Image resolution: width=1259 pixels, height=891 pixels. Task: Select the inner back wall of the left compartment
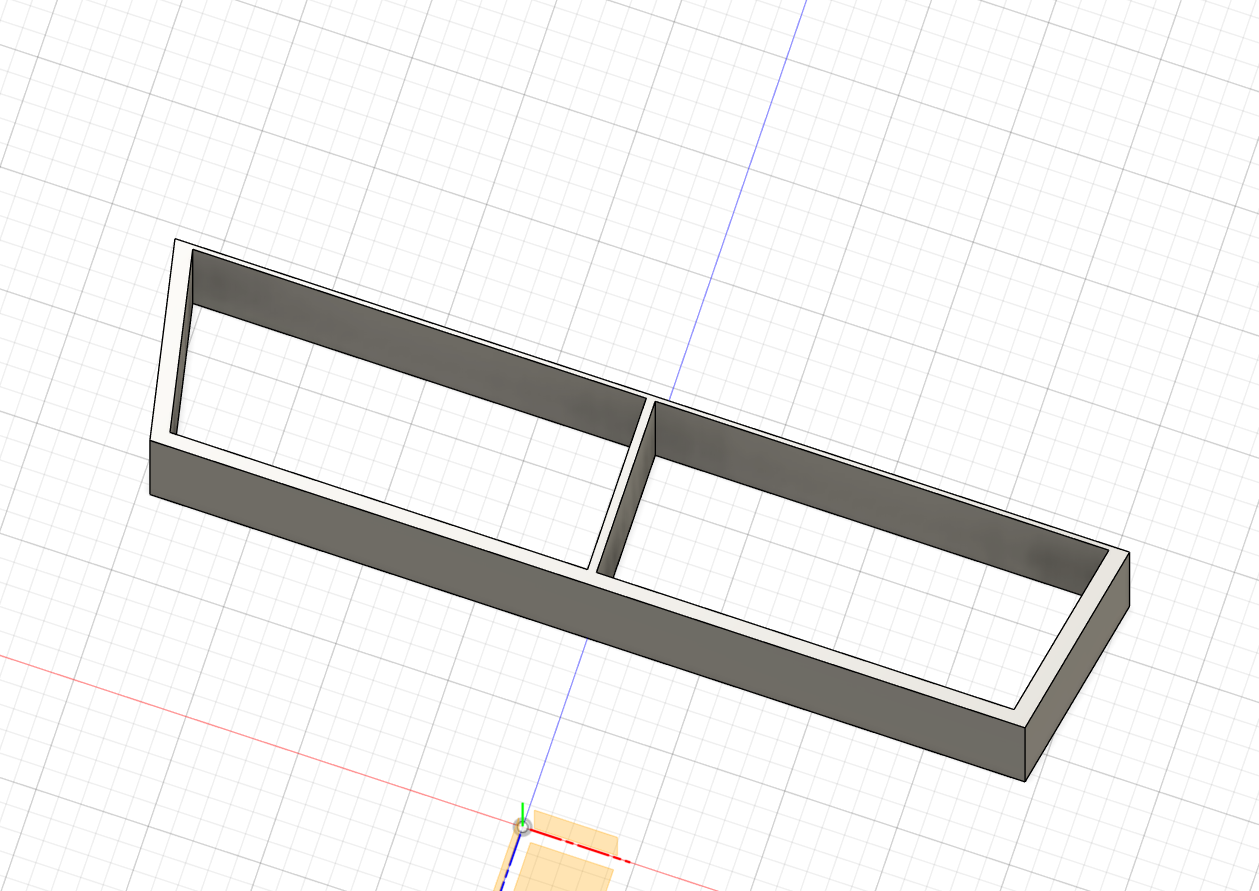tap(417, 350)
